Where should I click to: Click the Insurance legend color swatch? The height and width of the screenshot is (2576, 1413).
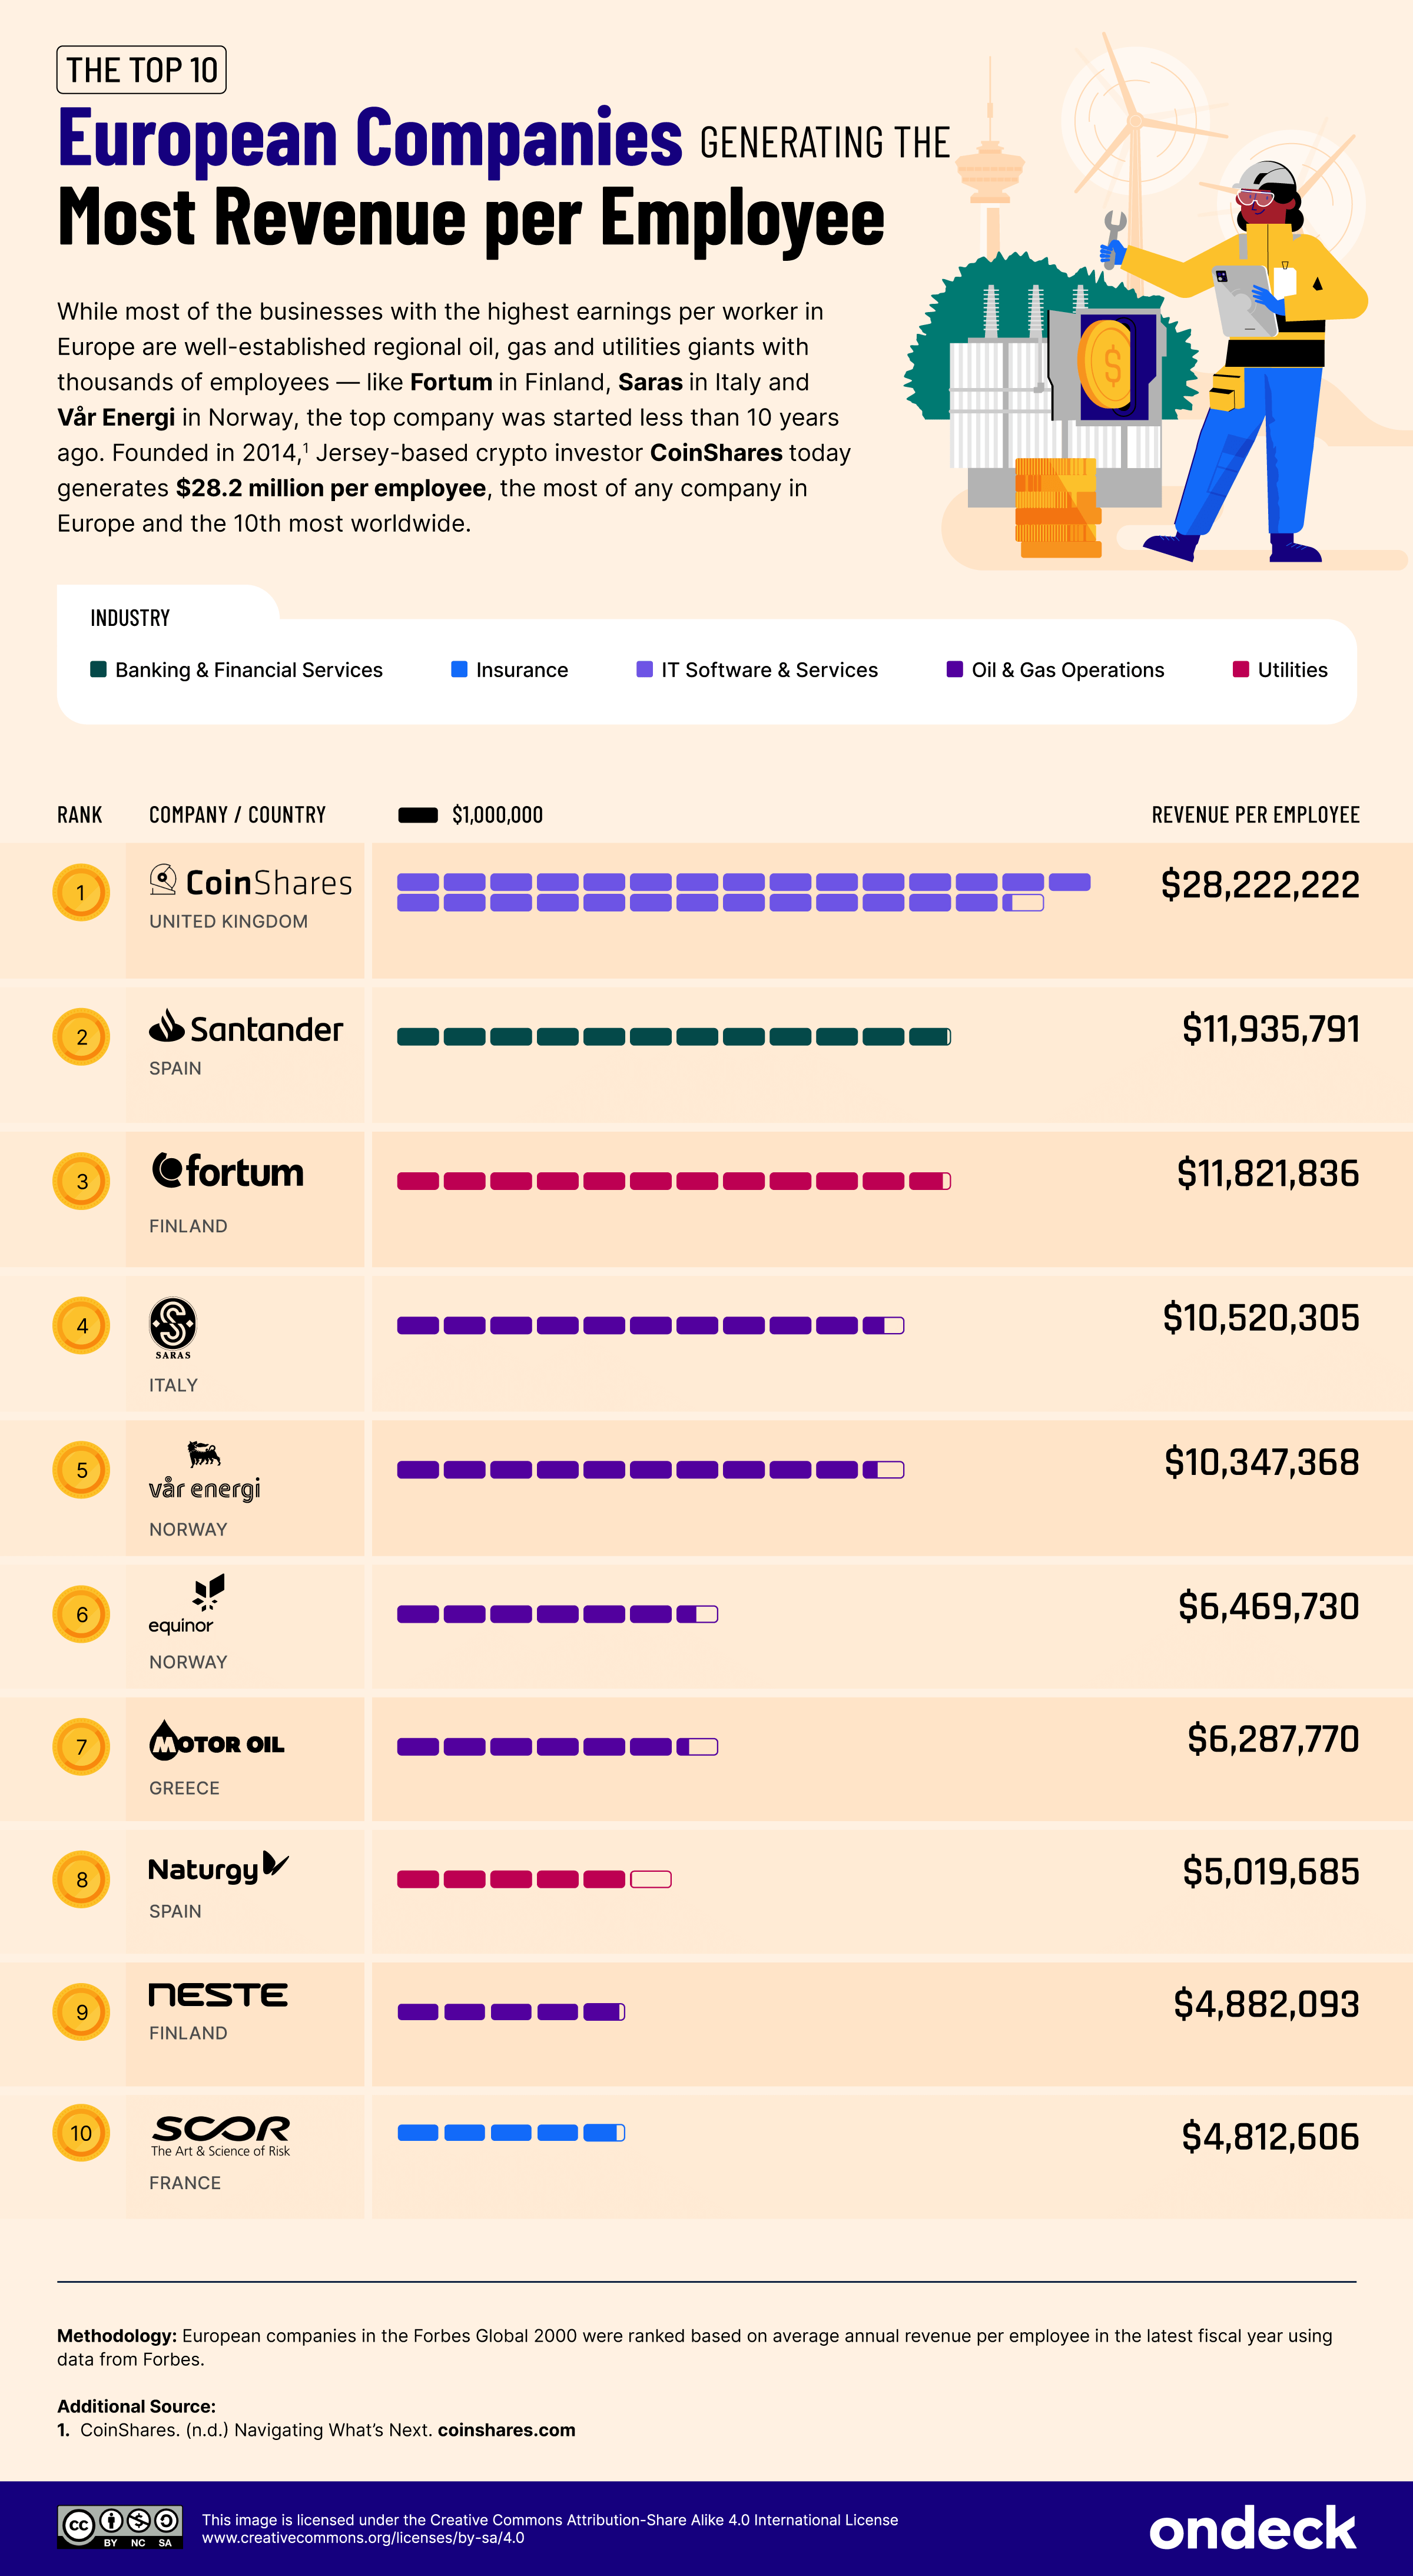pyautogui.click(x=459, y=670)
